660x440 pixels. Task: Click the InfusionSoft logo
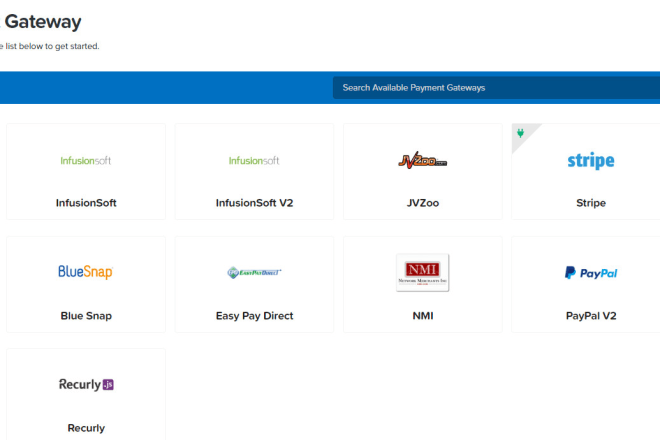pyautogui.click(x=86, y=160)
